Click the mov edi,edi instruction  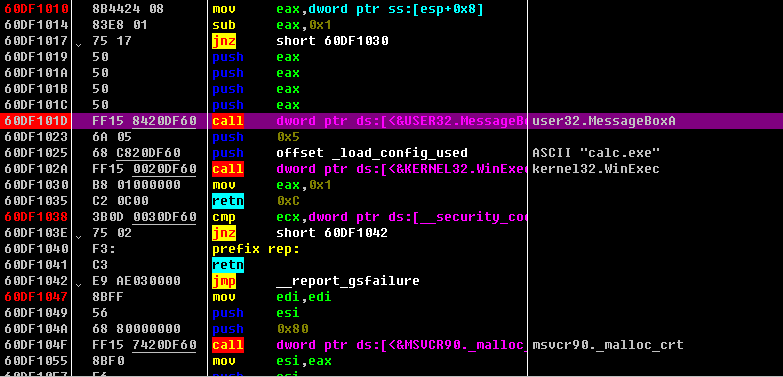[272, 297]
